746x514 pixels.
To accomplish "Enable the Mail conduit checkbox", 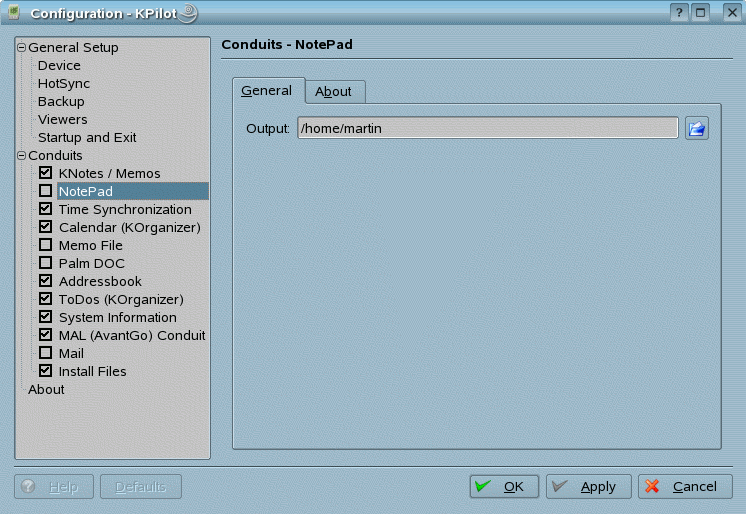I will click(46, 353).
